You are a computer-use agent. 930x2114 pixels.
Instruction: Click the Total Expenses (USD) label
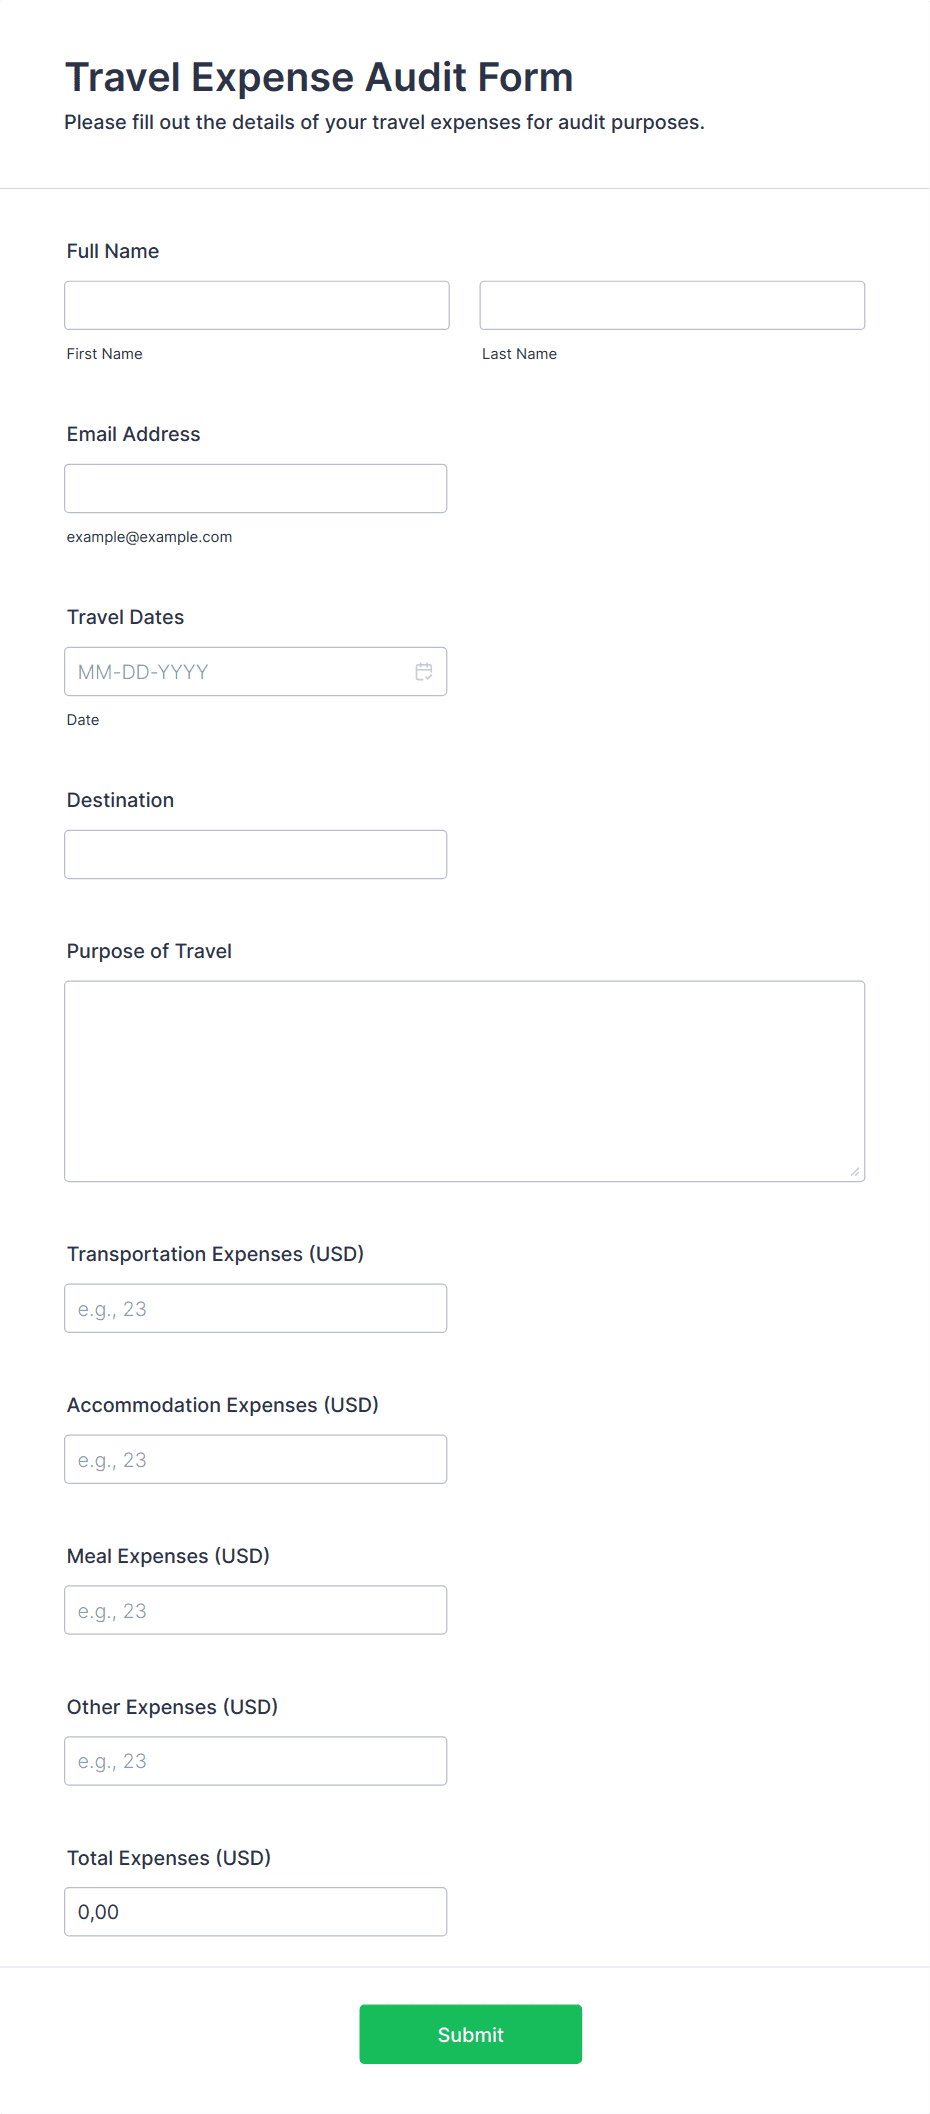[x=169, y=1858]
